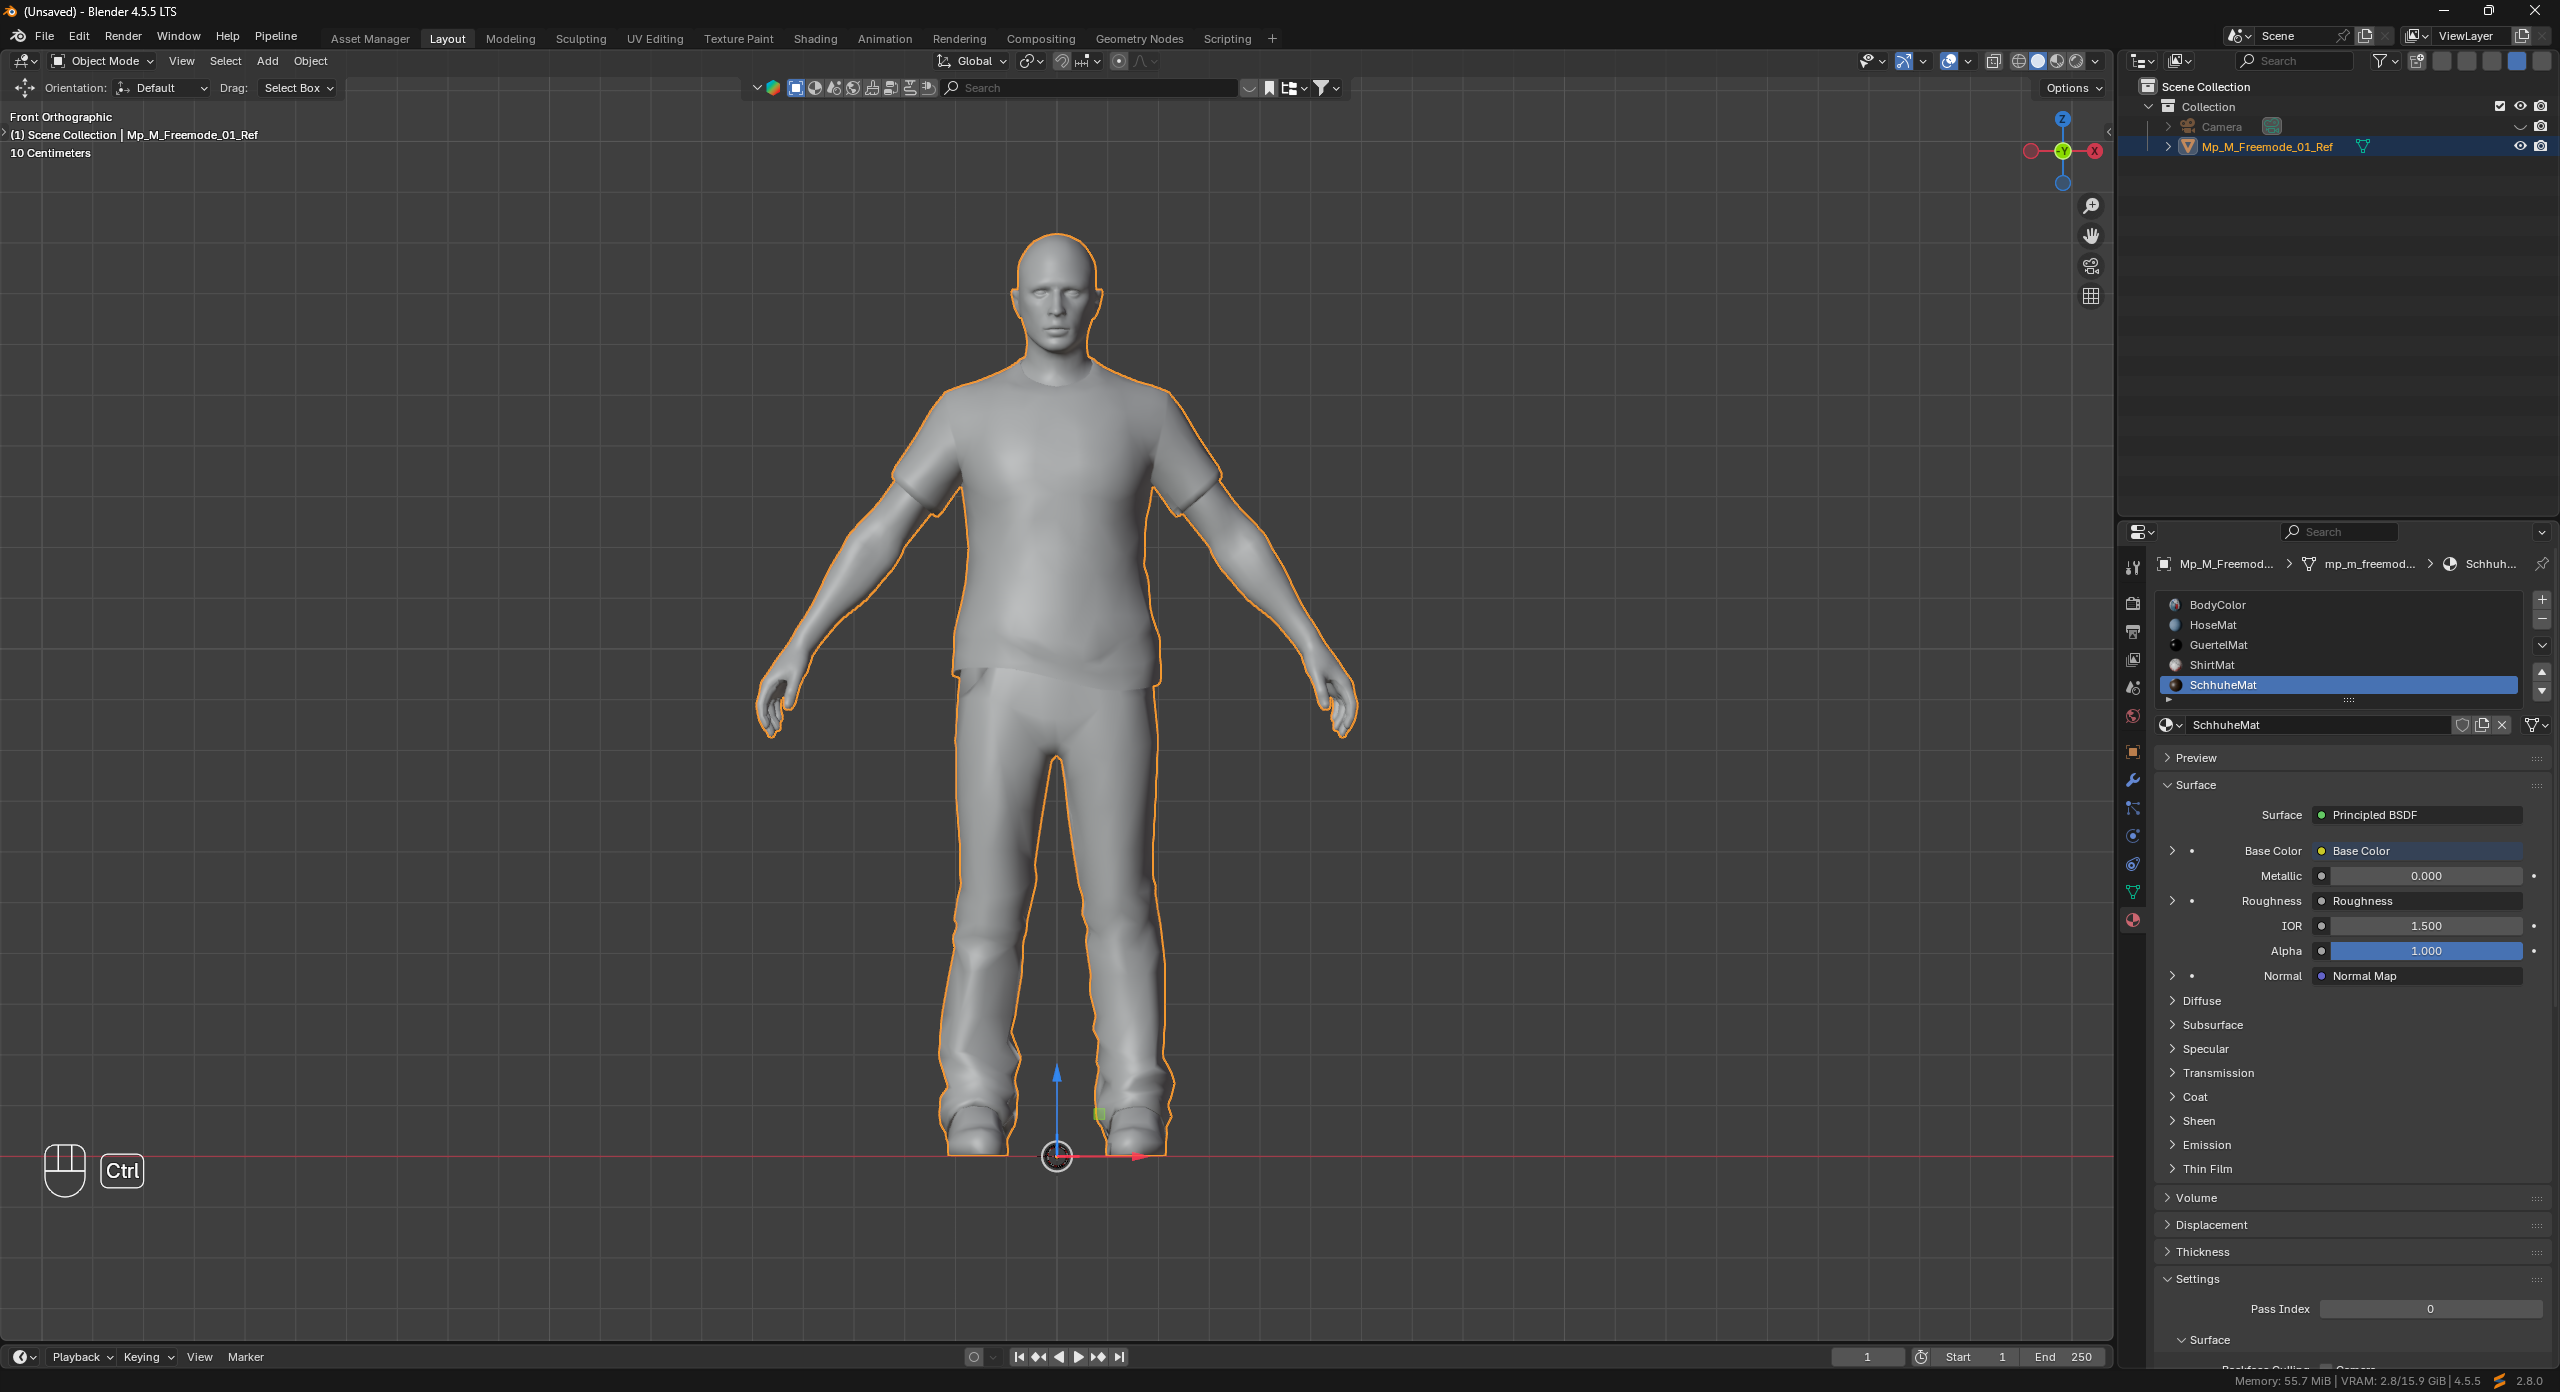Select the Material Properties tab
This screenshot has height=1392, width=2560.
2133,920
